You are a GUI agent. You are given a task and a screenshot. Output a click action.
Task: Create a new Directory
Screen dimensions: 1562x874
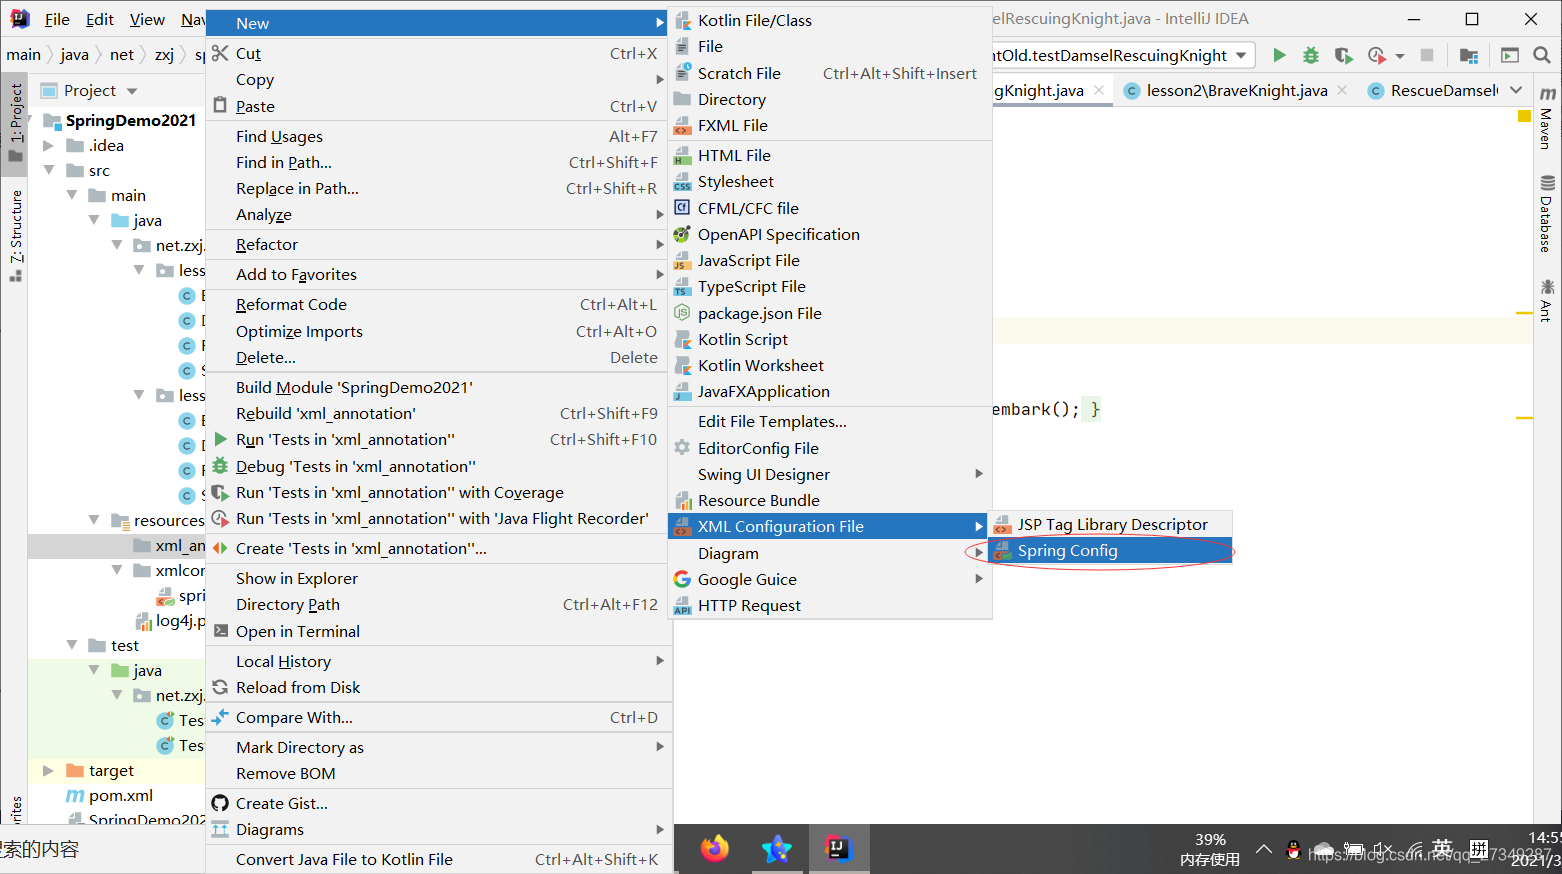(x=830, y=99)
